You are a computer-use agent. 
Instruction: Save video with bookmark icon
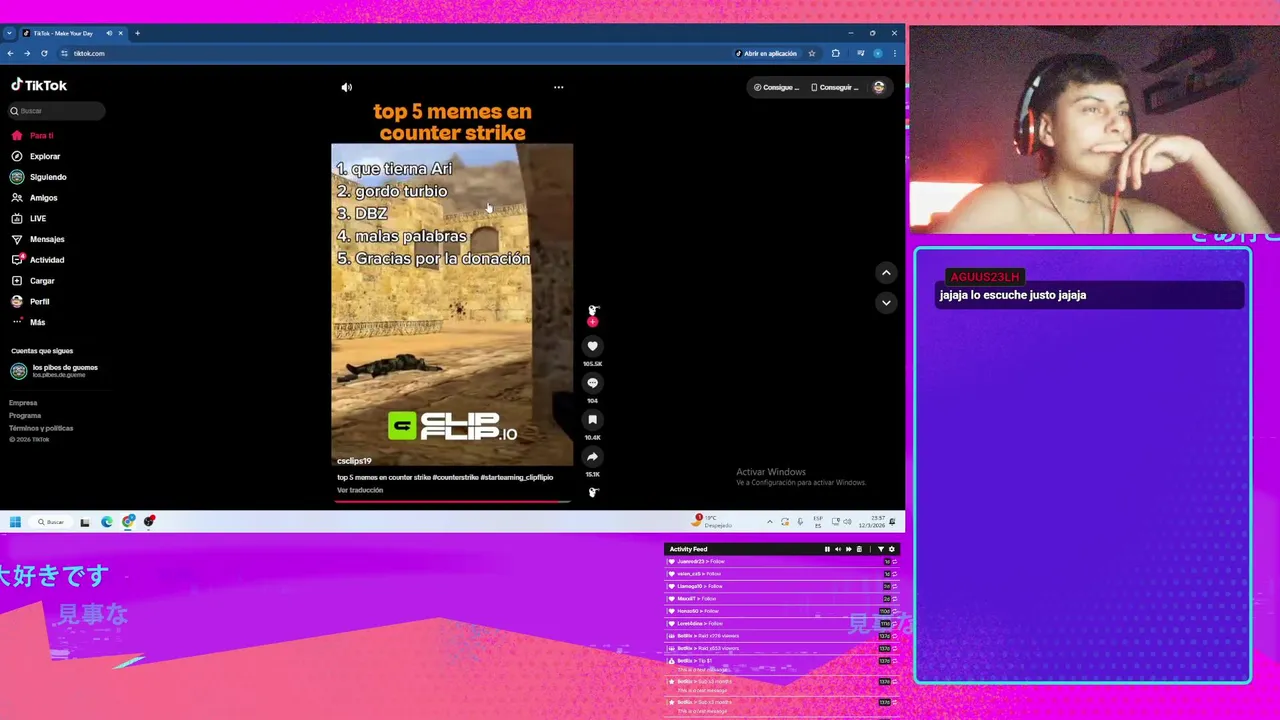(592, 420)
